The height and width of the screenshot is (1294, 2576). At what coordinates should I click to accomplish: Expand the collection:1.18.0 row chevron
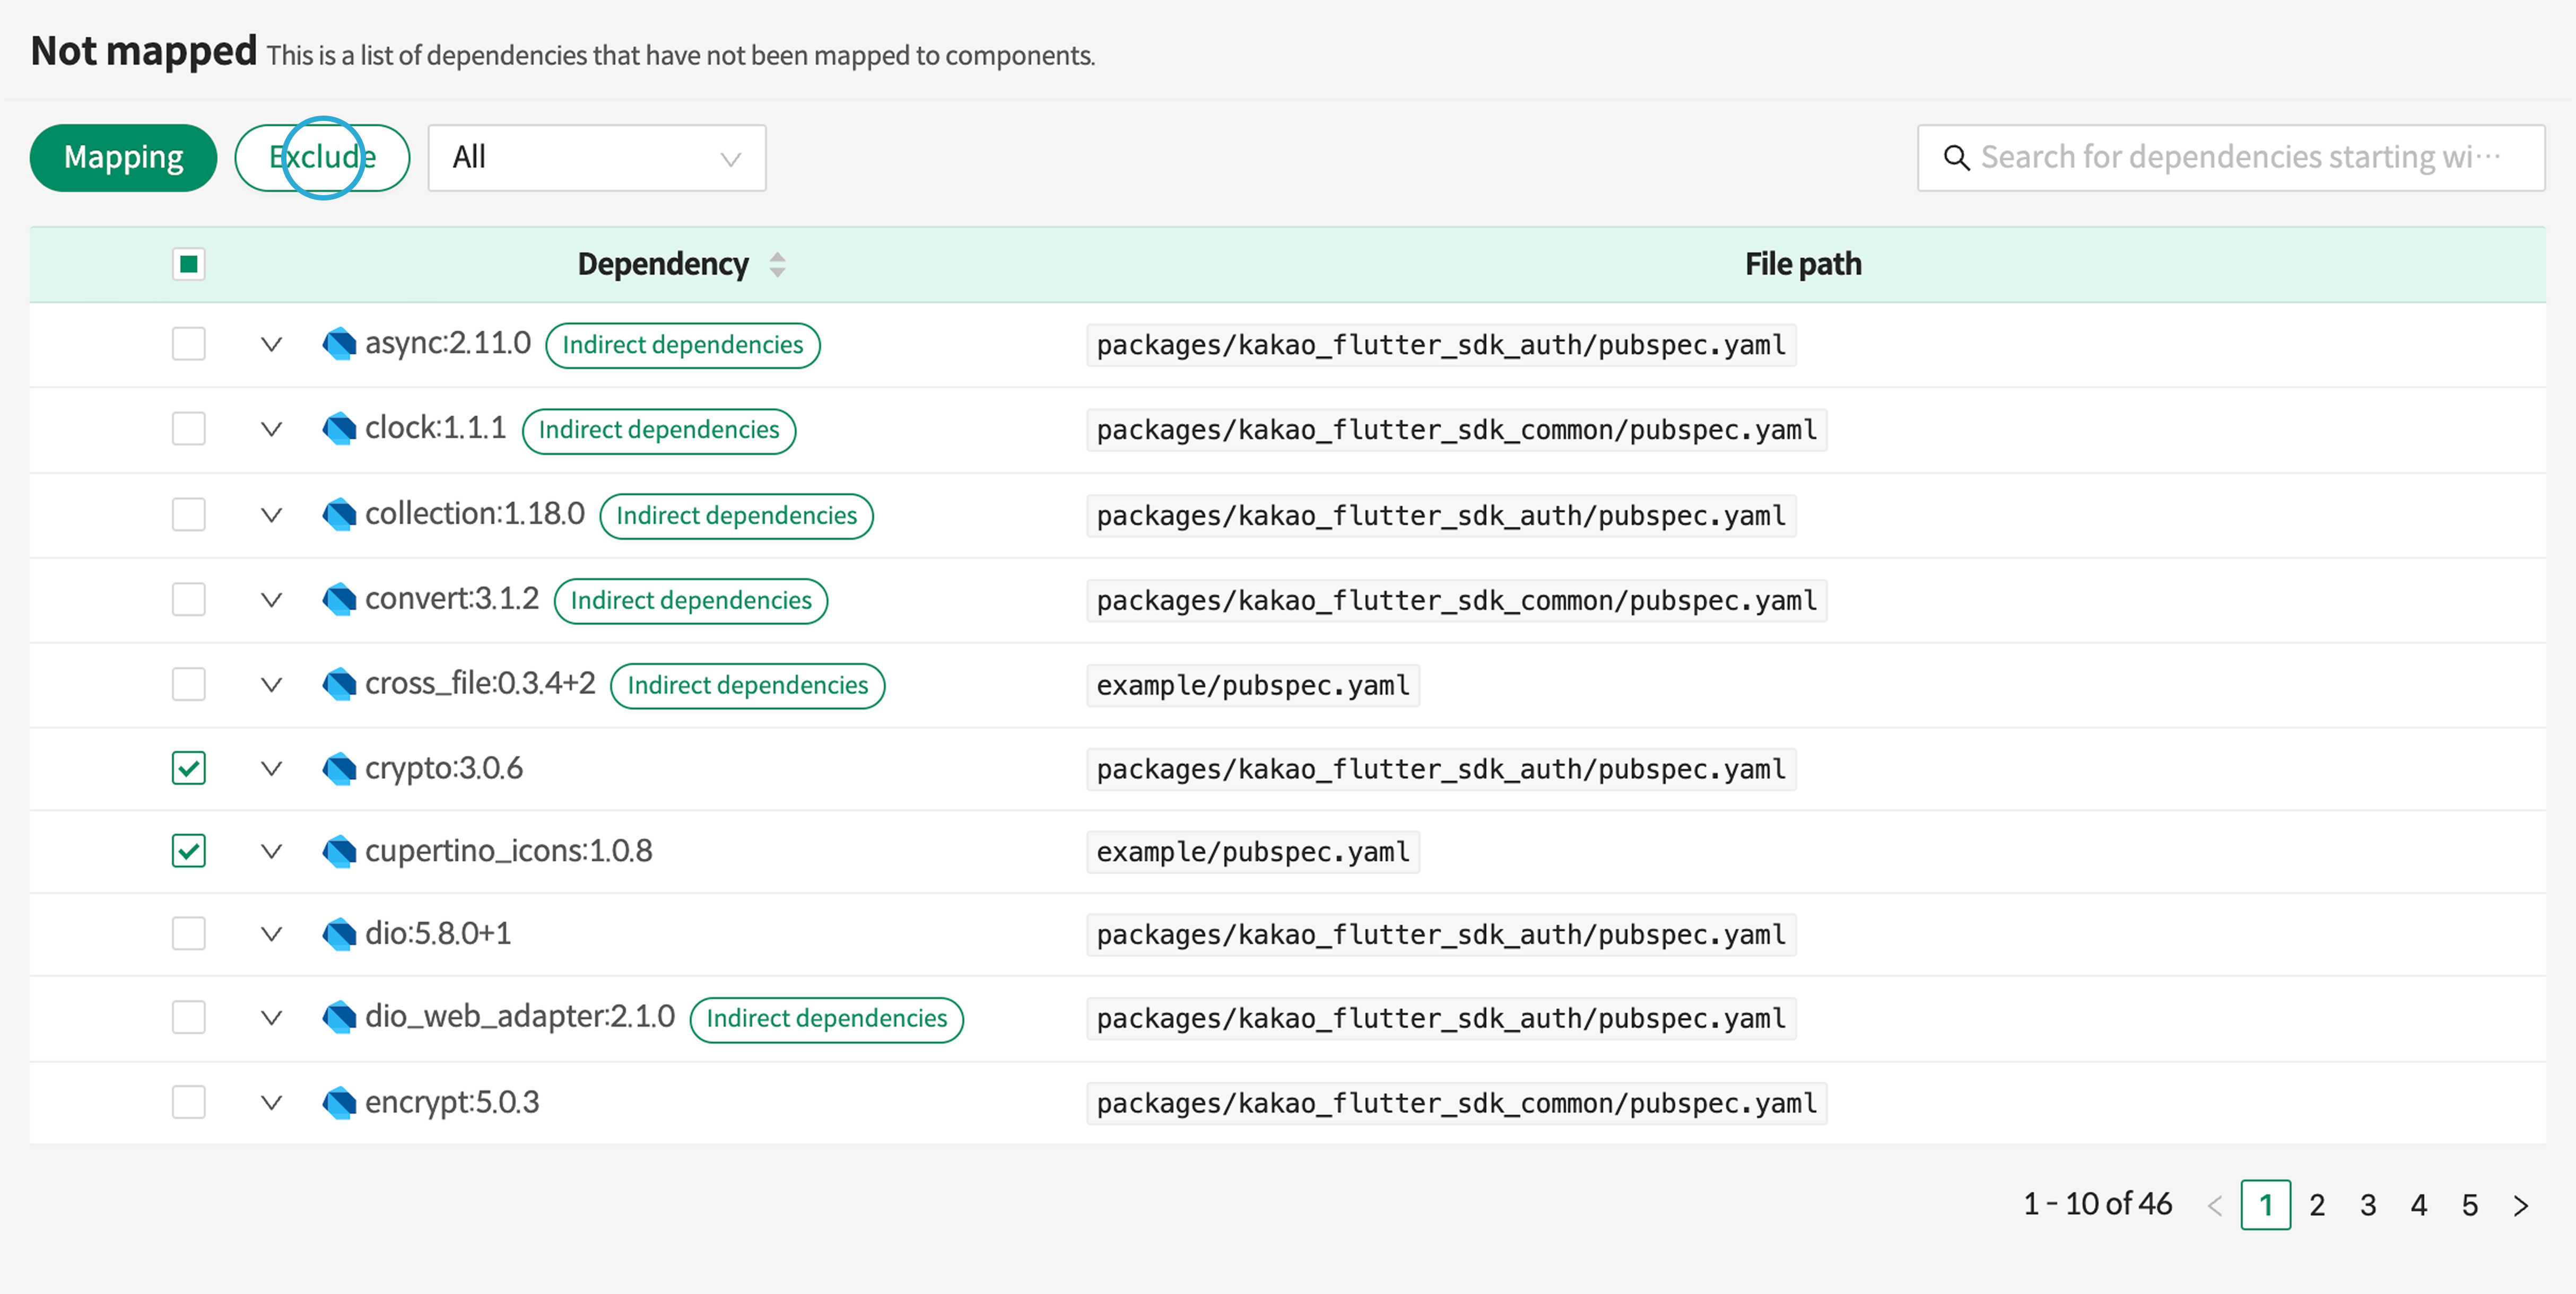(x=271, y=515)
